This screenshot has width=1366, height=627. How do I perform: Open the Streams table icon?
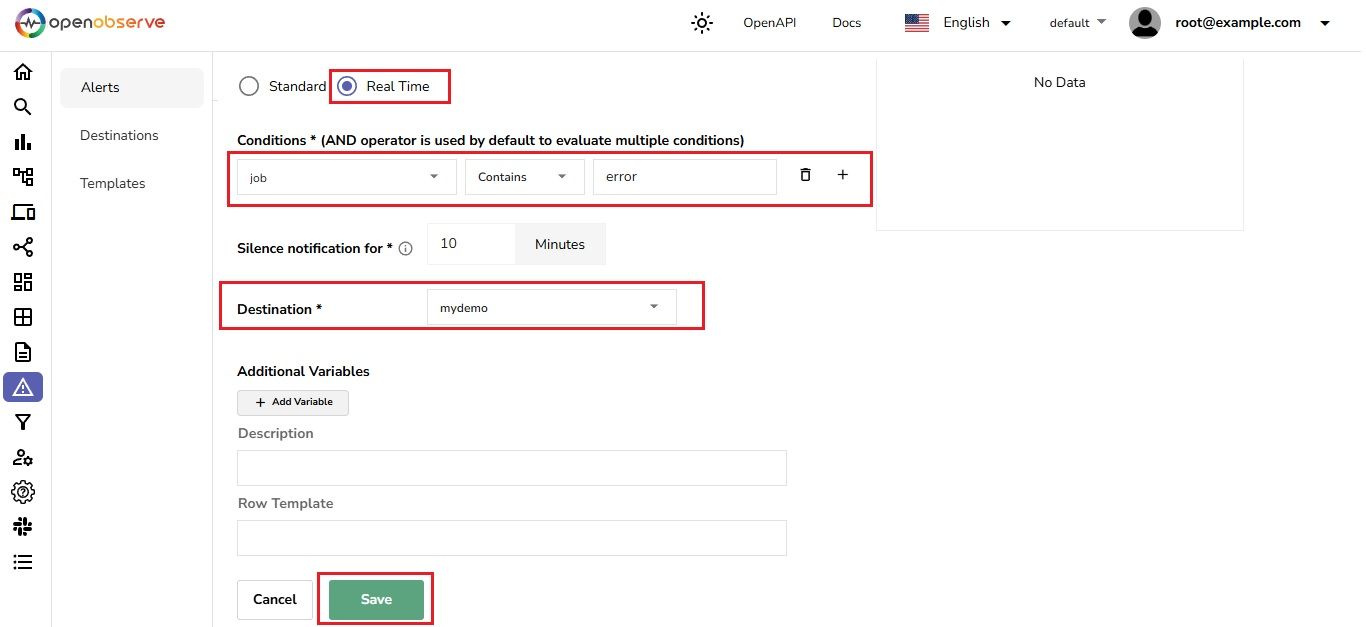click(23, 316)
